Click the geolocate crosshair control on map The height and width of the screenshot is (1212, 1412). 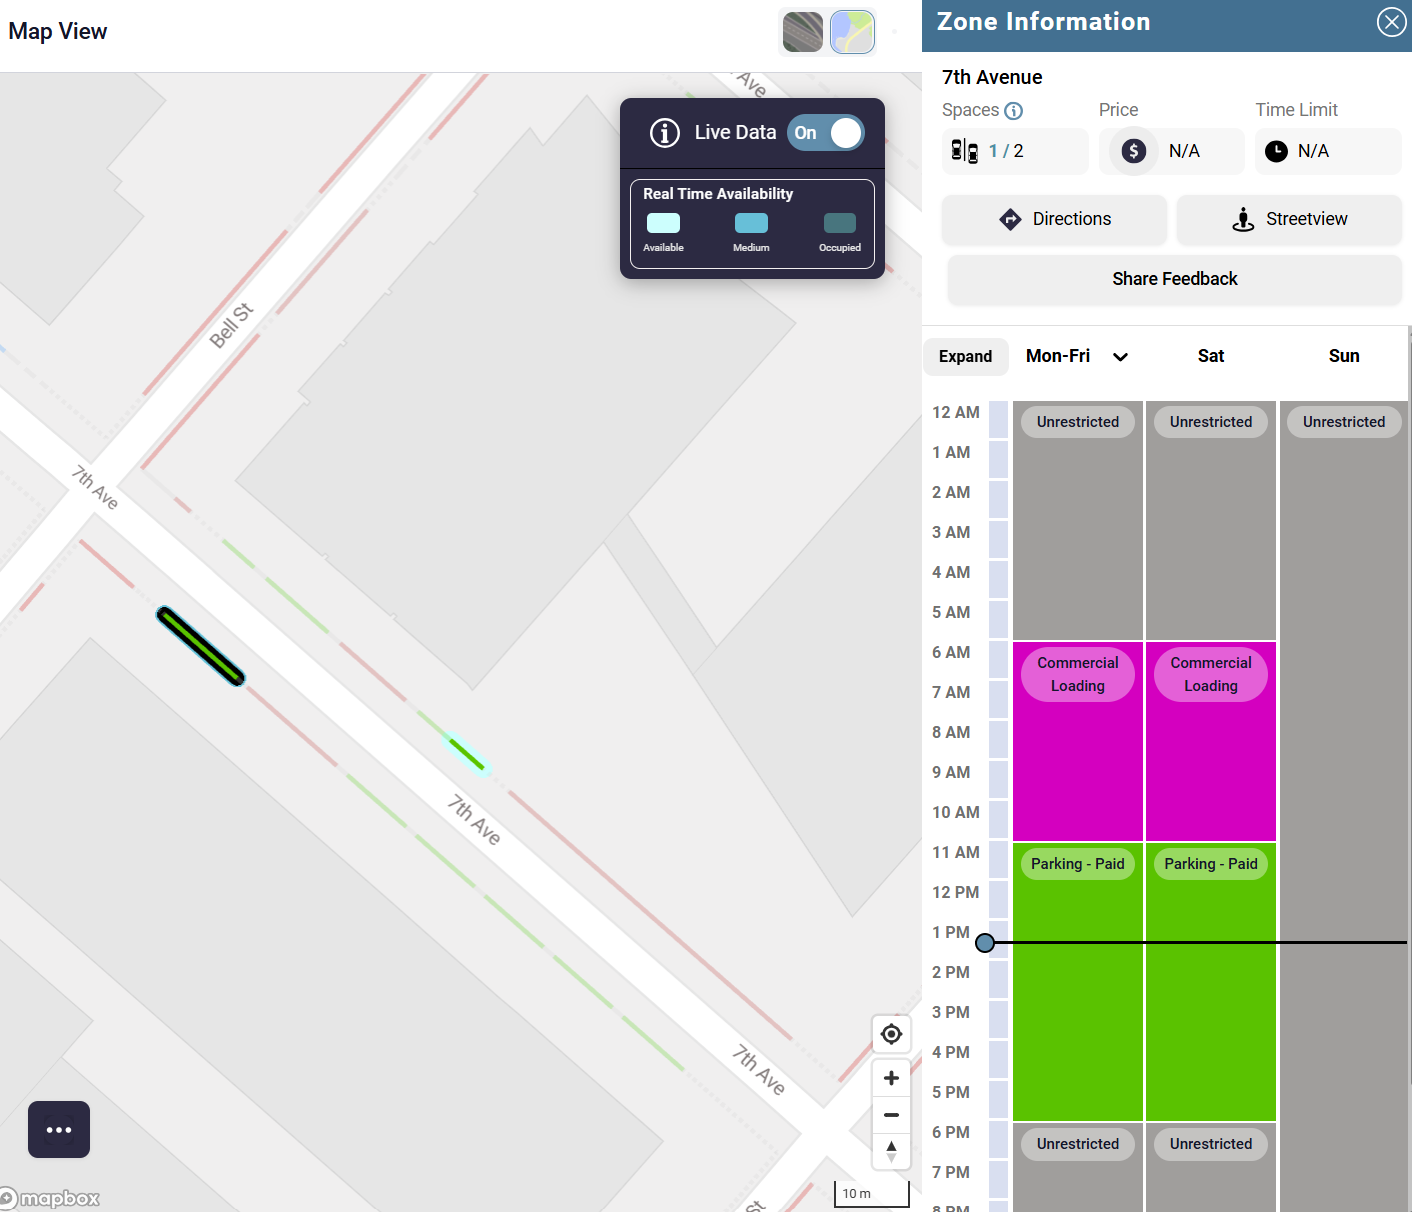click(891, 1034)
